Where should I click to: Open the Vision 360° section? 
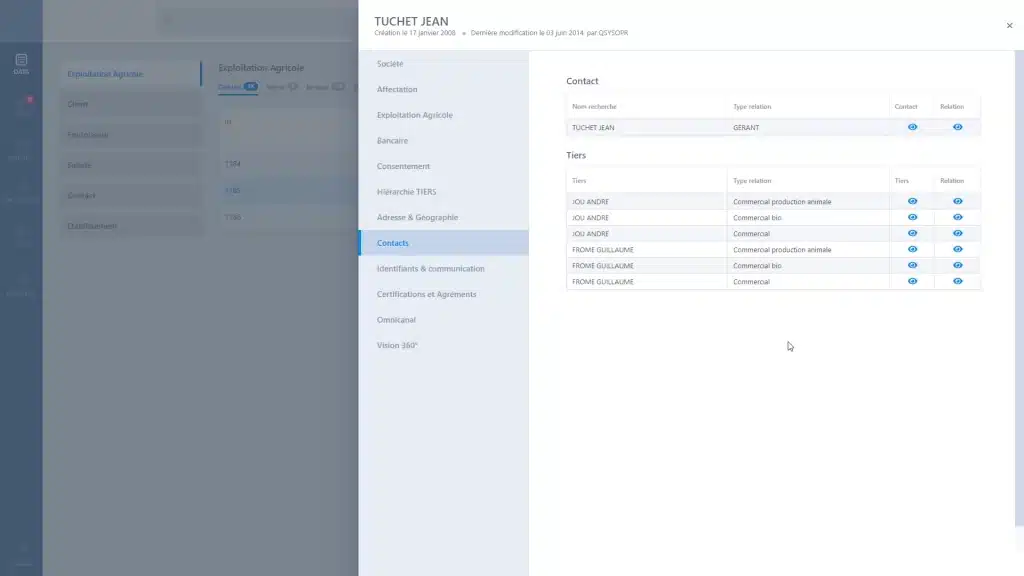(397, 346)
